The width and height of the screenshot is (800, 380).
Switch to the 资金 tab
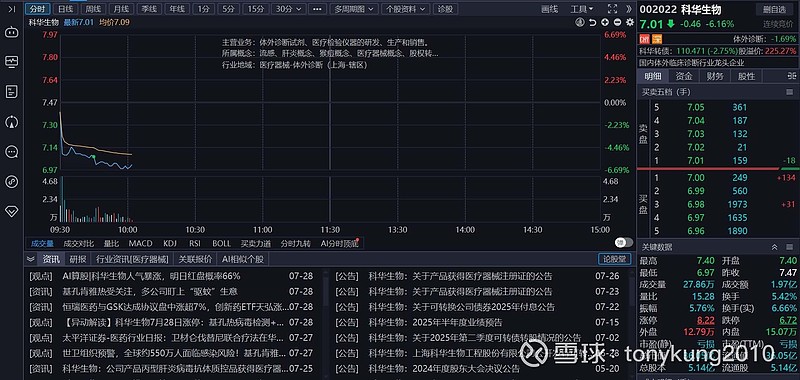[684, 76]
